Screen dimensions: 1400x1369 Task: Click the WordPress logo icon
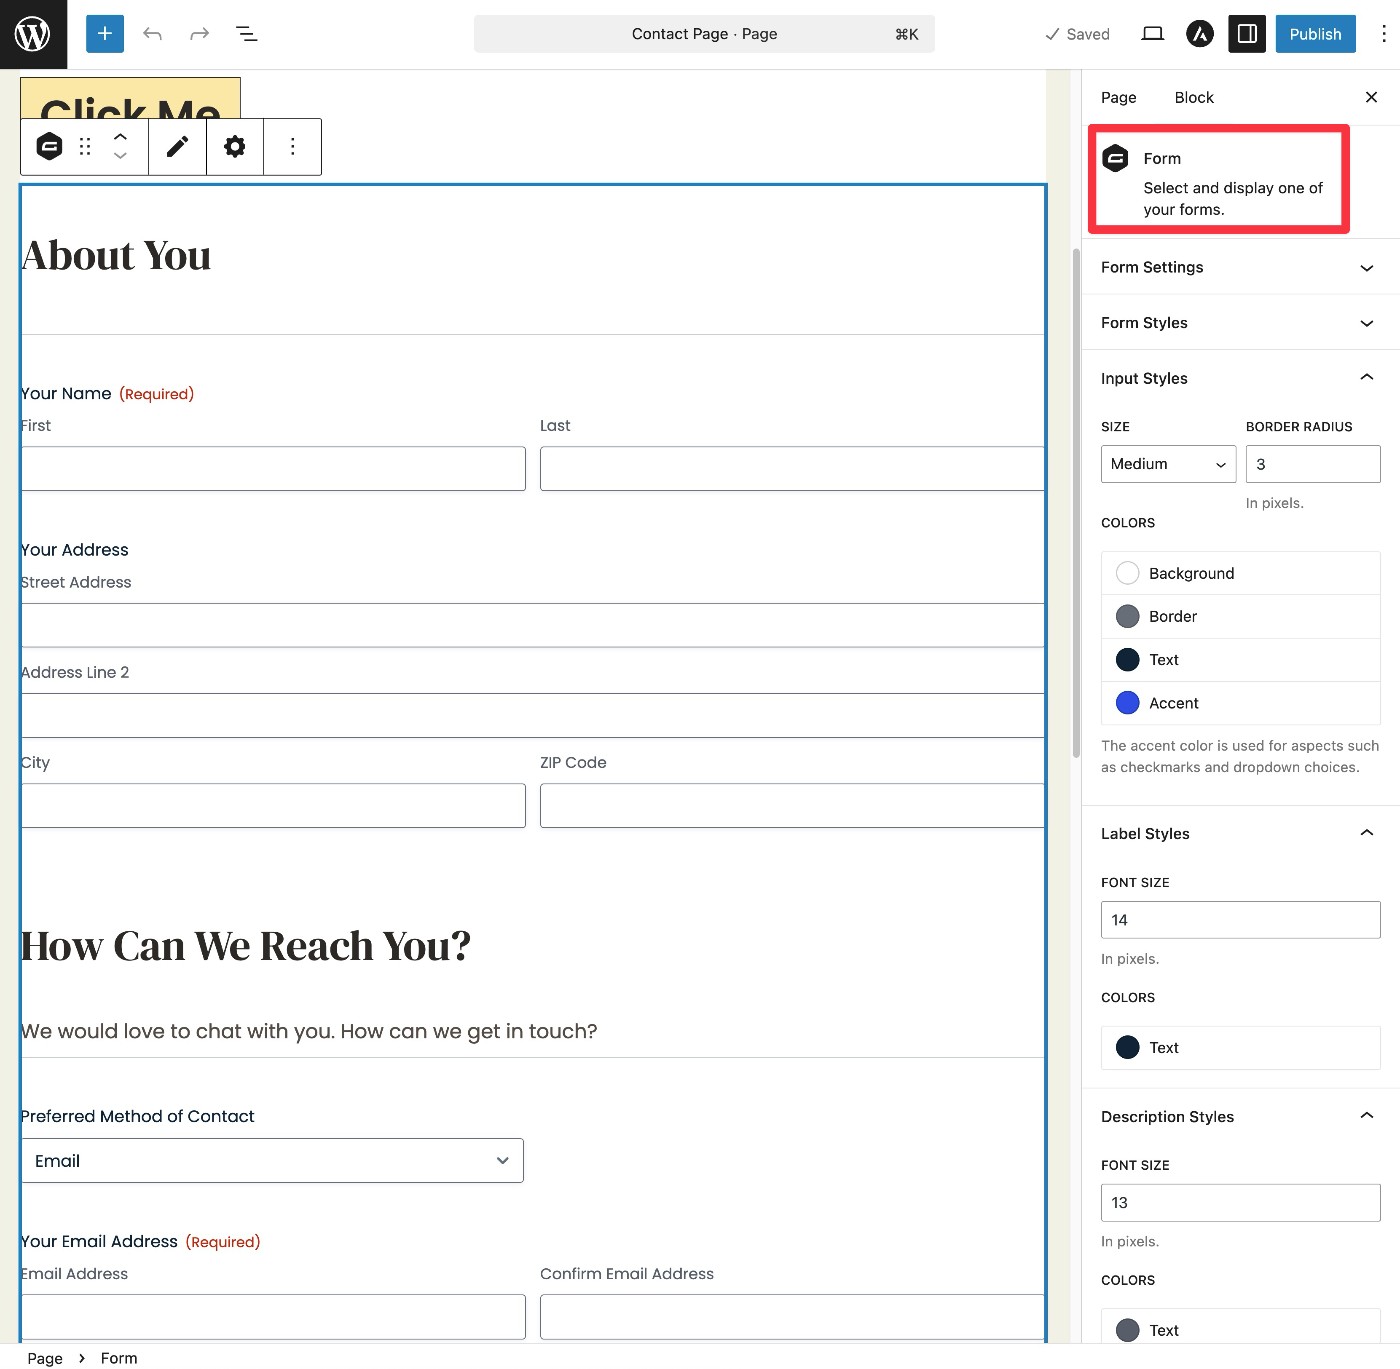[x=33, y=34]
